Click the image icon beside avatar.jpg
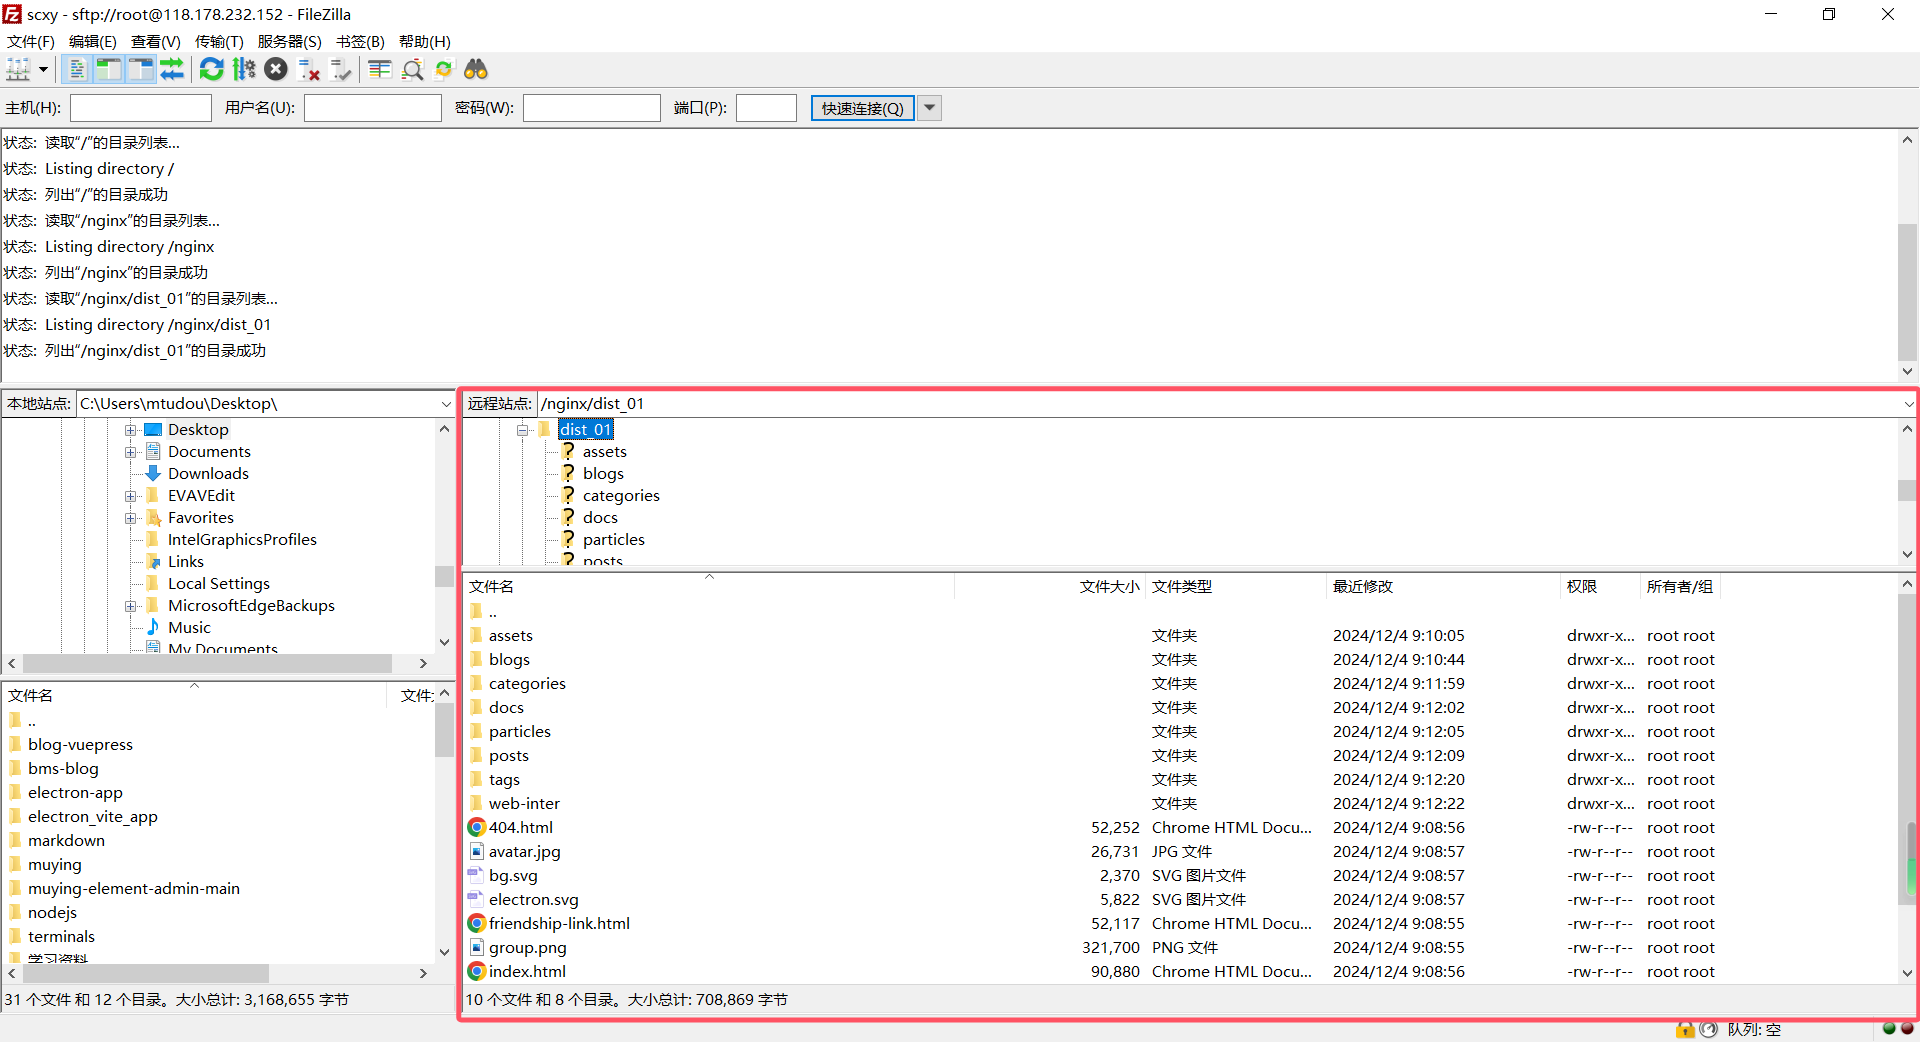The width and height of the screenshot is (1920, 1042). tap(477, 851)
